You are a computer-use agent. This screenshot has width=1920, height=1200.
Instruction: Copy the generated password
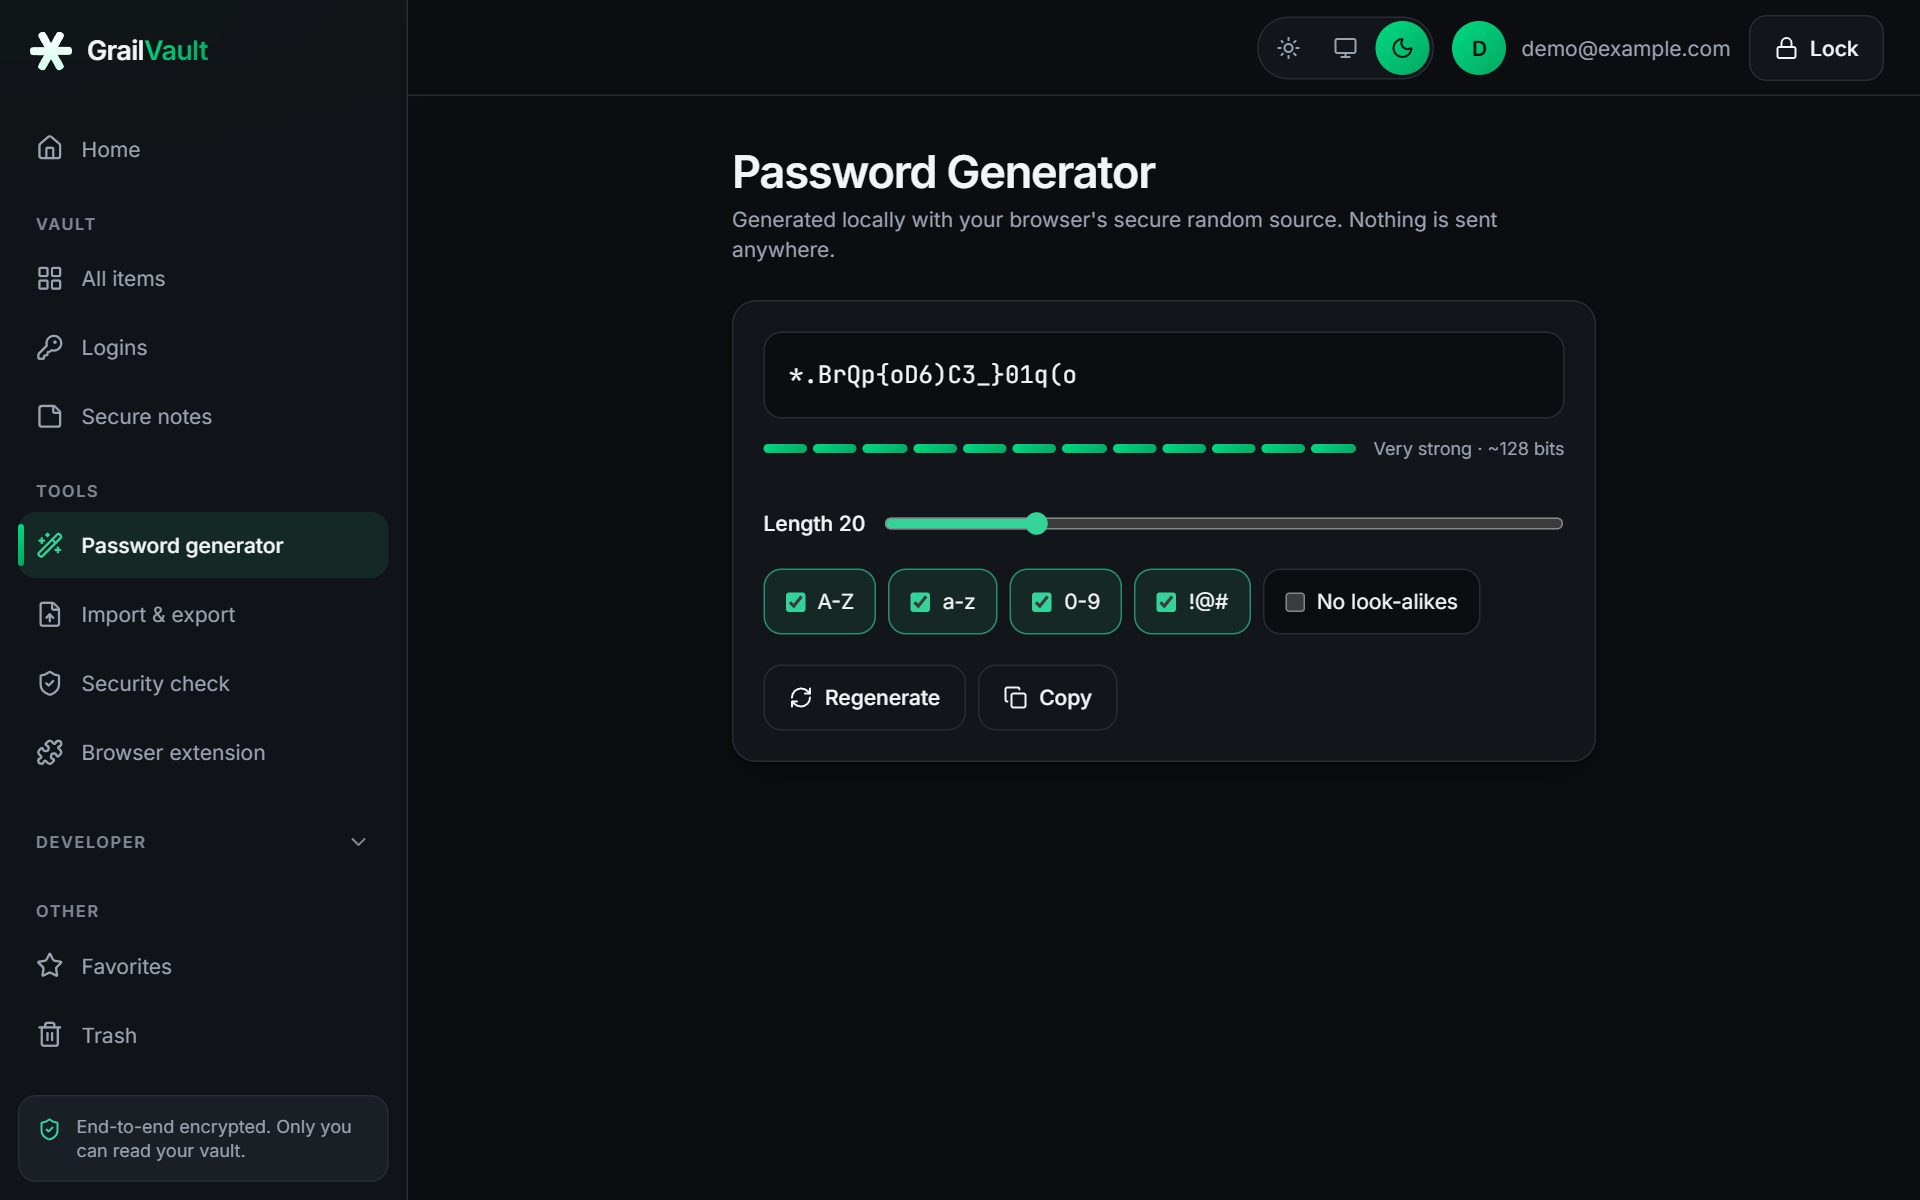pyautogui.click(x=1047, y=697)
